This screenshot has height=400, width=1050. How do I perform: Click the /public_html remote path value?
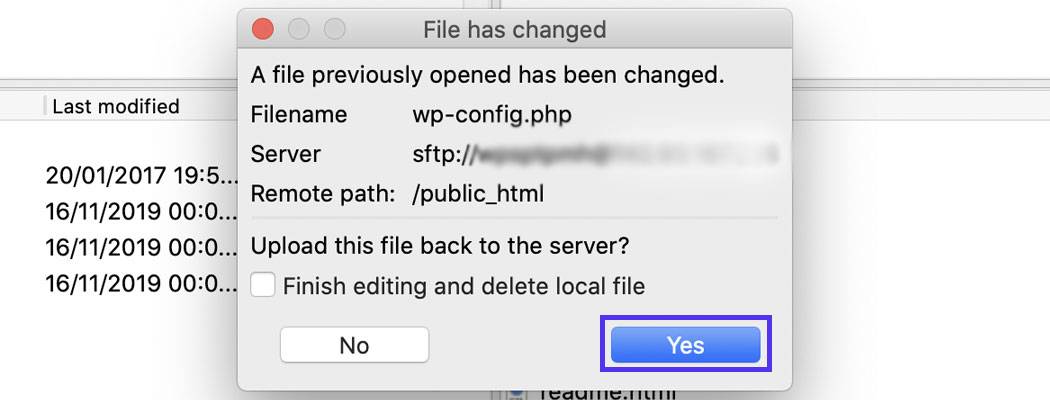(x=478, y=194)
